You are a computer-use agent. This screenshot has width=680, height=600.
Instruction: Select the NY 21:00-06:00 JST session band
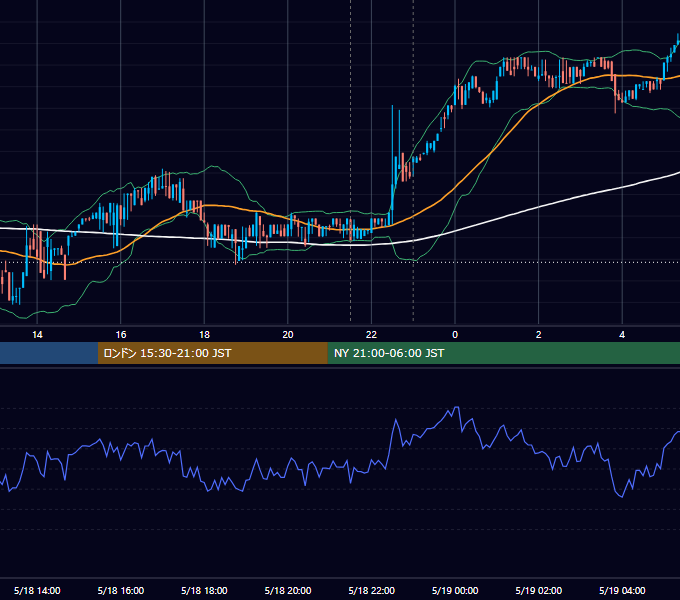(x=503, y=353)
